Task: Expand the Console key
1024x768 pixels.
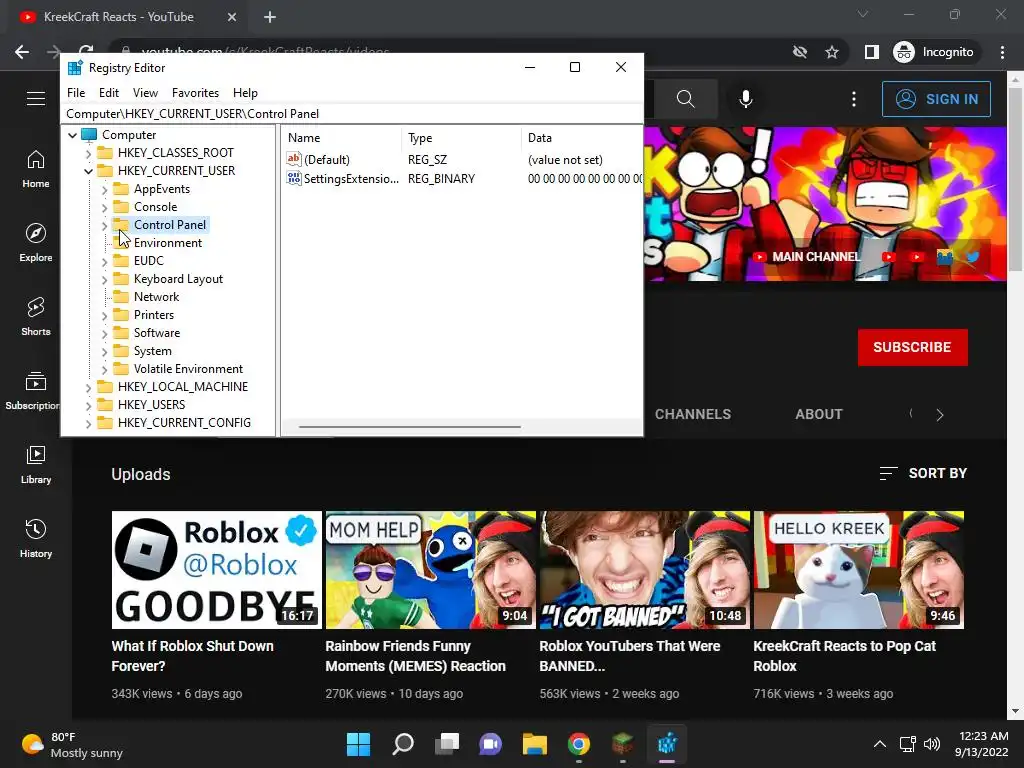Action: pyautogui.click(x=104, y=208)
